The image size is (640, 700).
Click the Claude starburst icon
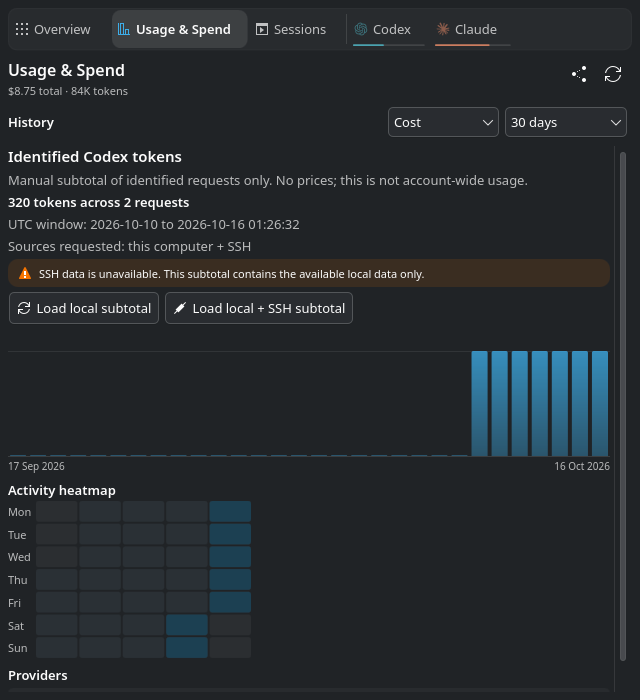tap(443, 29)
